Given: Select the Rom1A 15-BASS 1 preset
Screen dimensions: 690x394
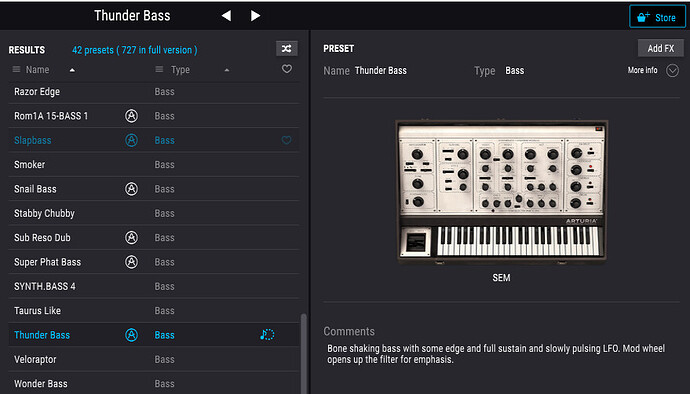Looking at the screenshot, I should (x=154, y=116).
